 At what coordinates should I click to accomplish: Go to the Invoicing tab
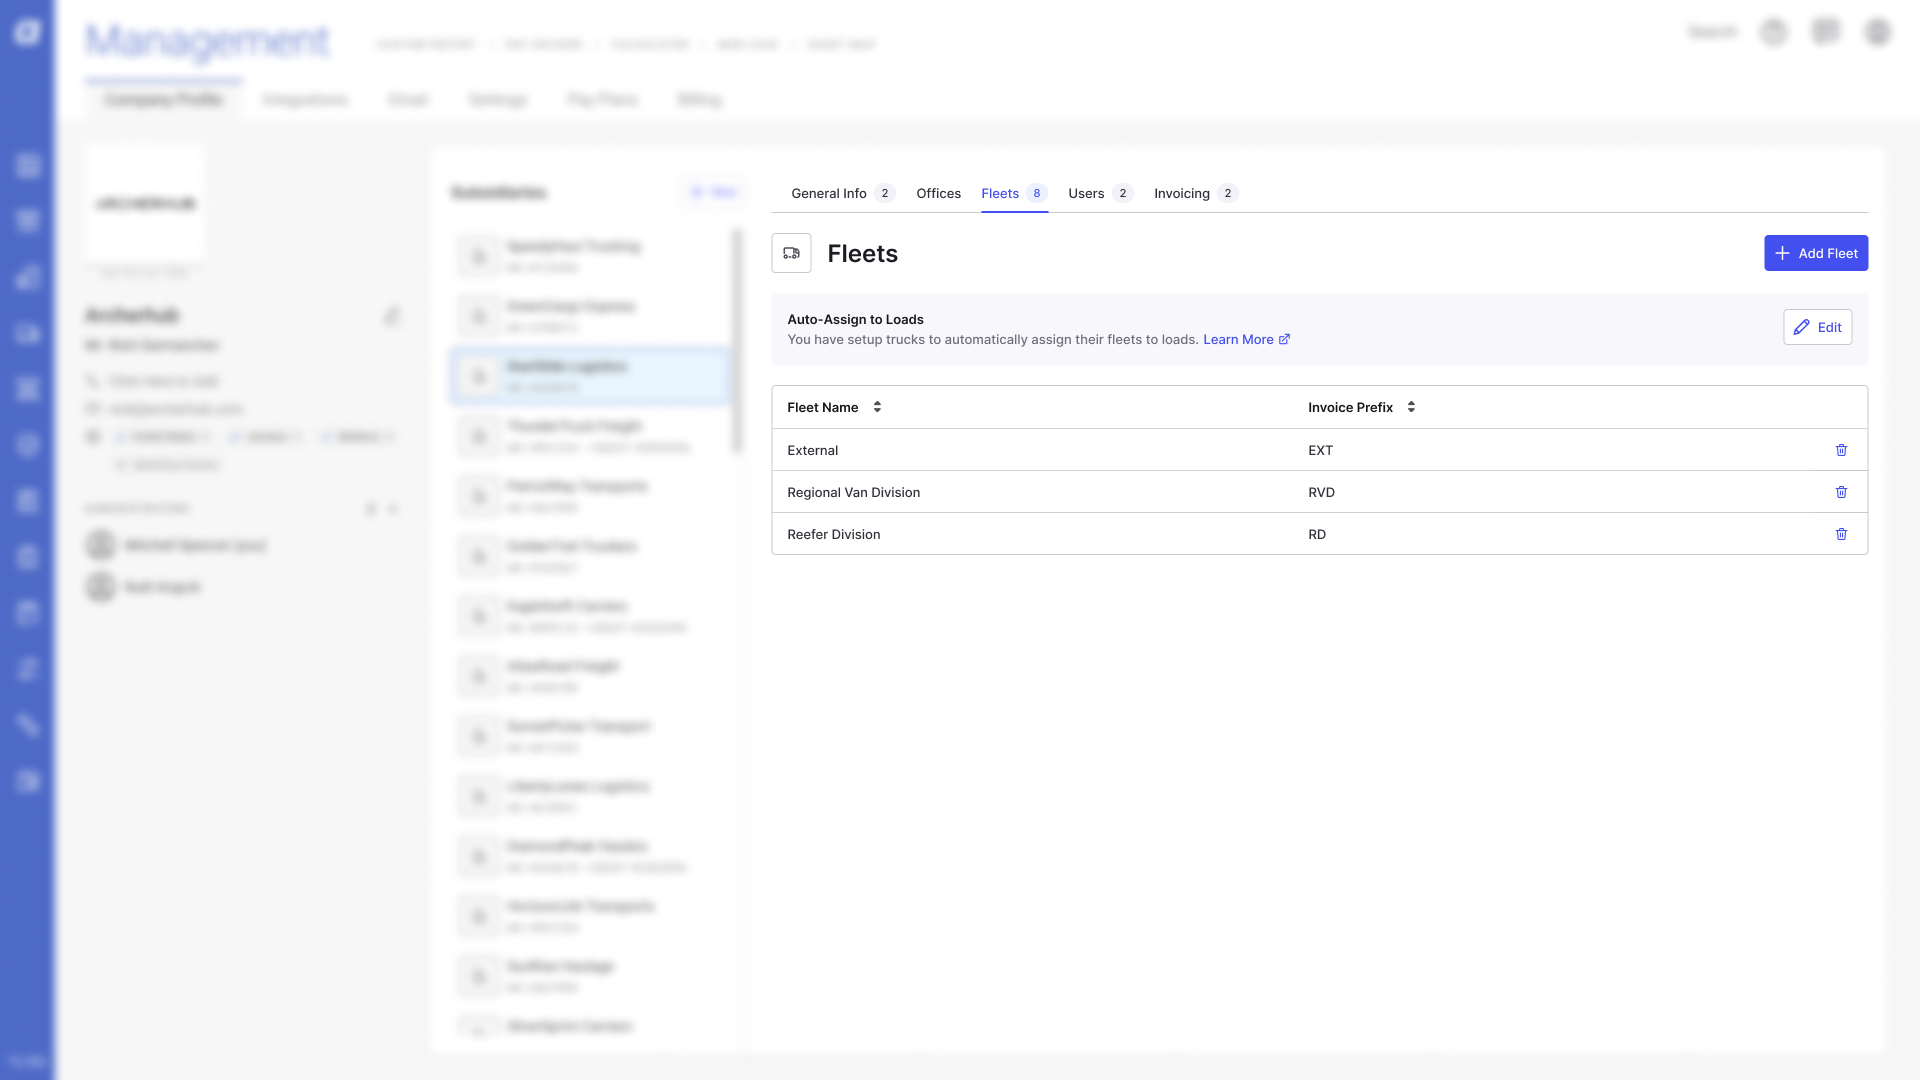1196,193
